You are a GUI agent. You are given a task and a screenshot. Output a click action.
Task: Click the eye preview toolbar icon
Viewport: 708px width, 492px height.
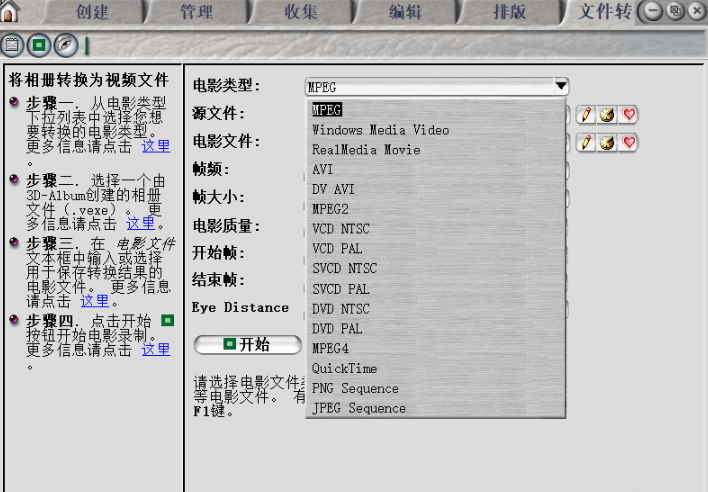(66, 45)
